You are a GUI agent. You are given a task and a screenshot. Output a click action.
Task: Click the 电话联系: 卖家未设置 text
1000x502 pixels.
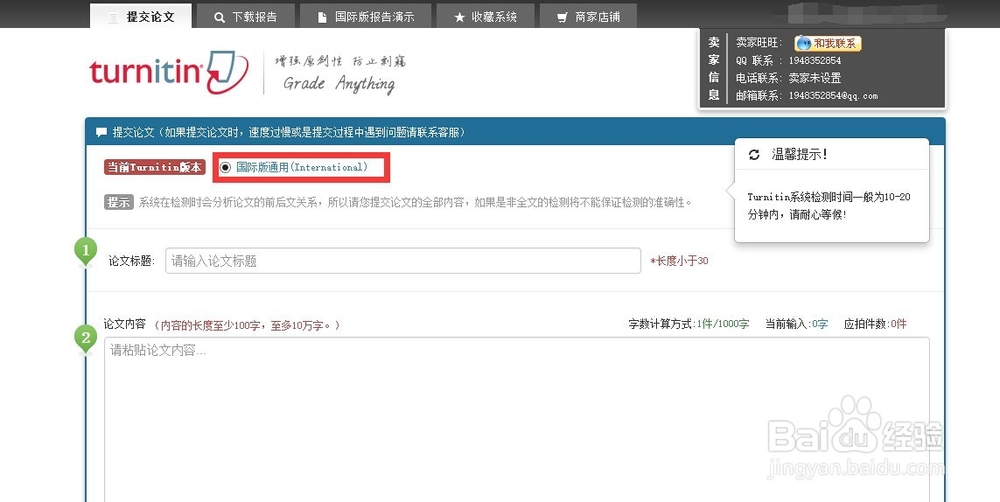pyautogui.click(x=788, y=78)
